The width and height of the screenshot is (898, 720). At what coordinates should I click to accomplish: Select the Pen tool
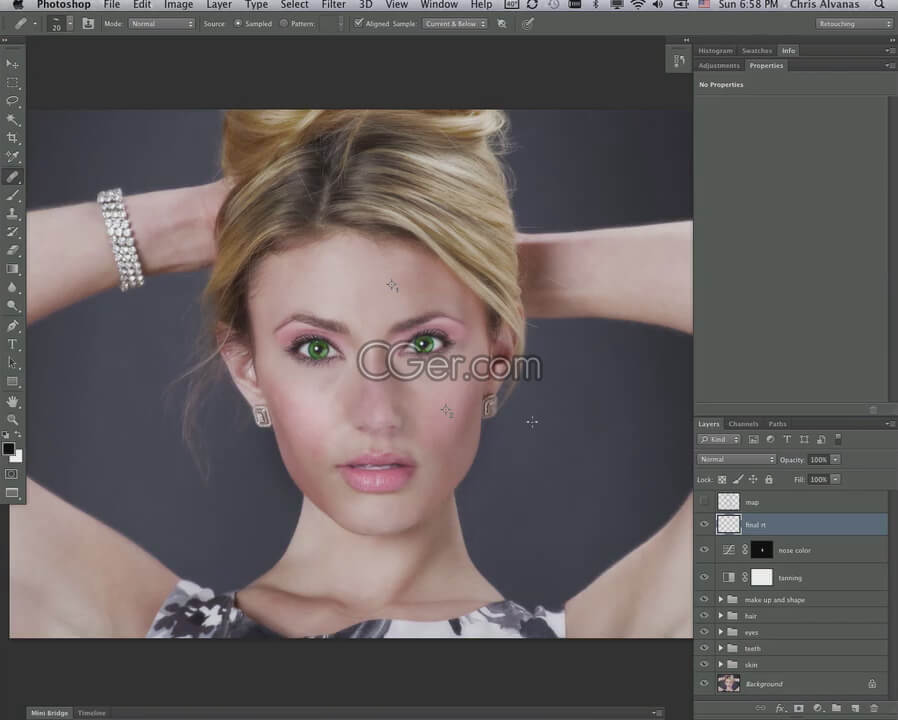coord(12,325)
